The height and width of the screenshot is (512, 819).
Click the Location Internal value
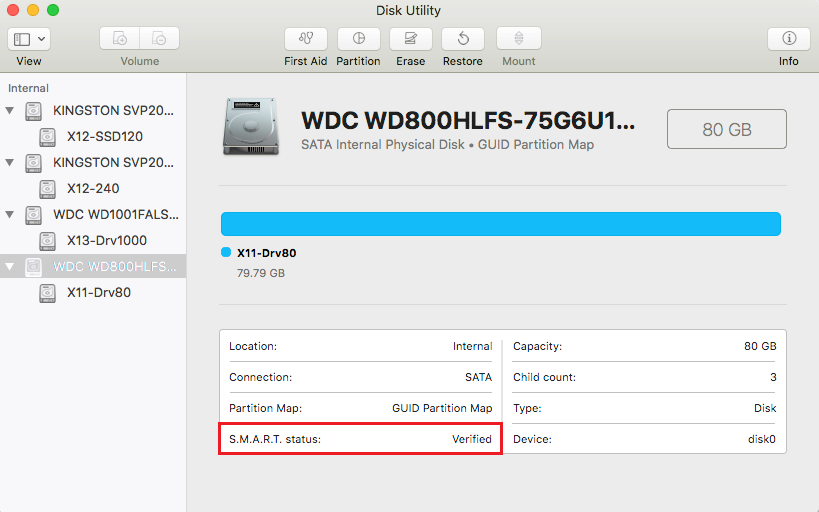click(472, 346)
